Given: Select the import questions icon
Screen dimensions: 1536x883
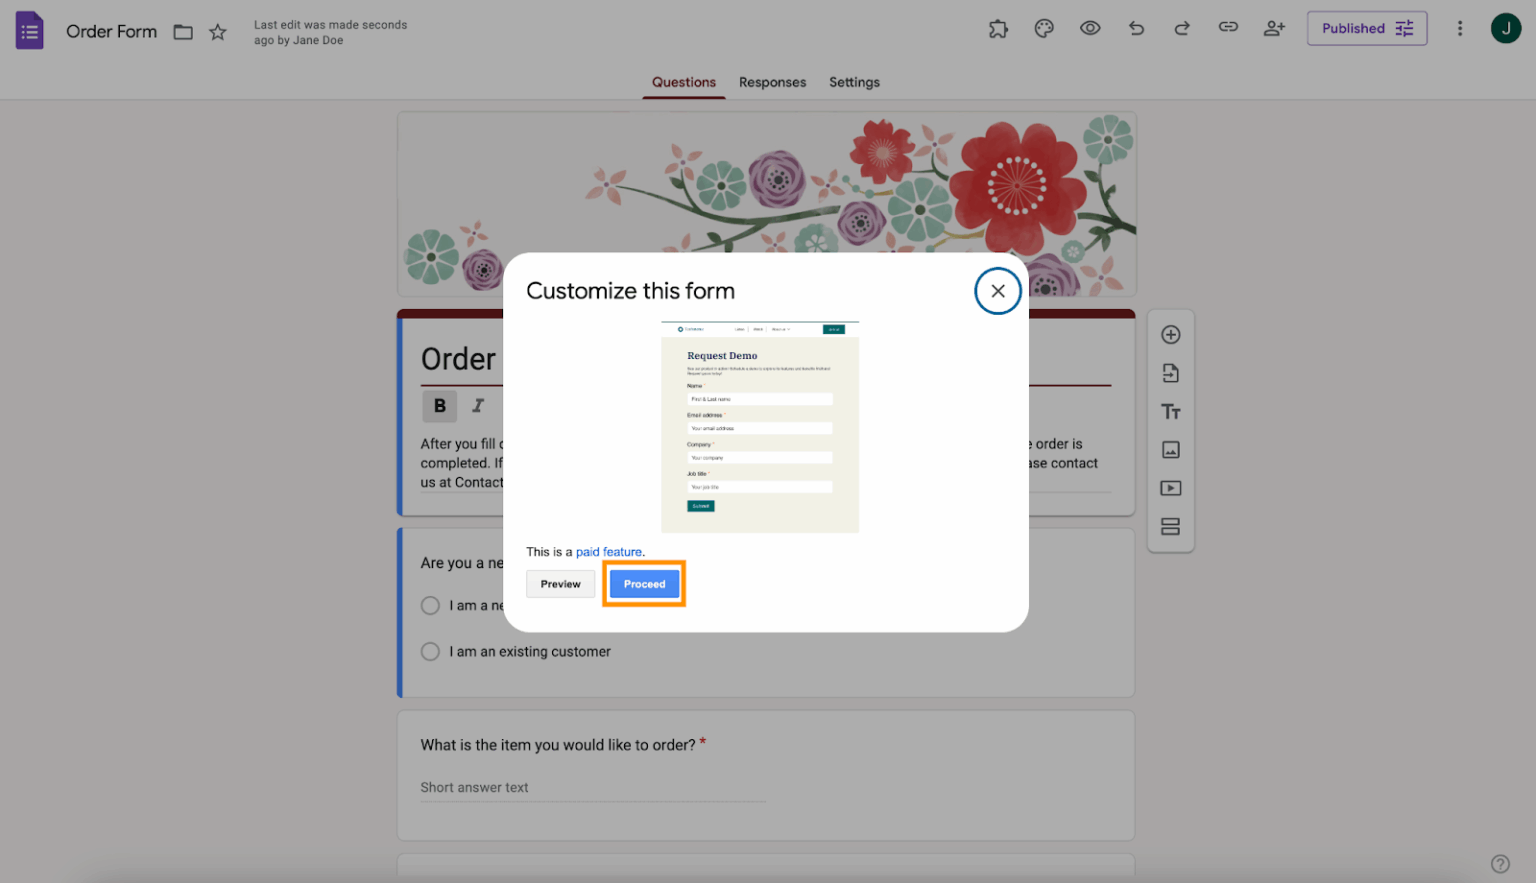Looking at the screenshot, I should click(x=1170, y=373).
